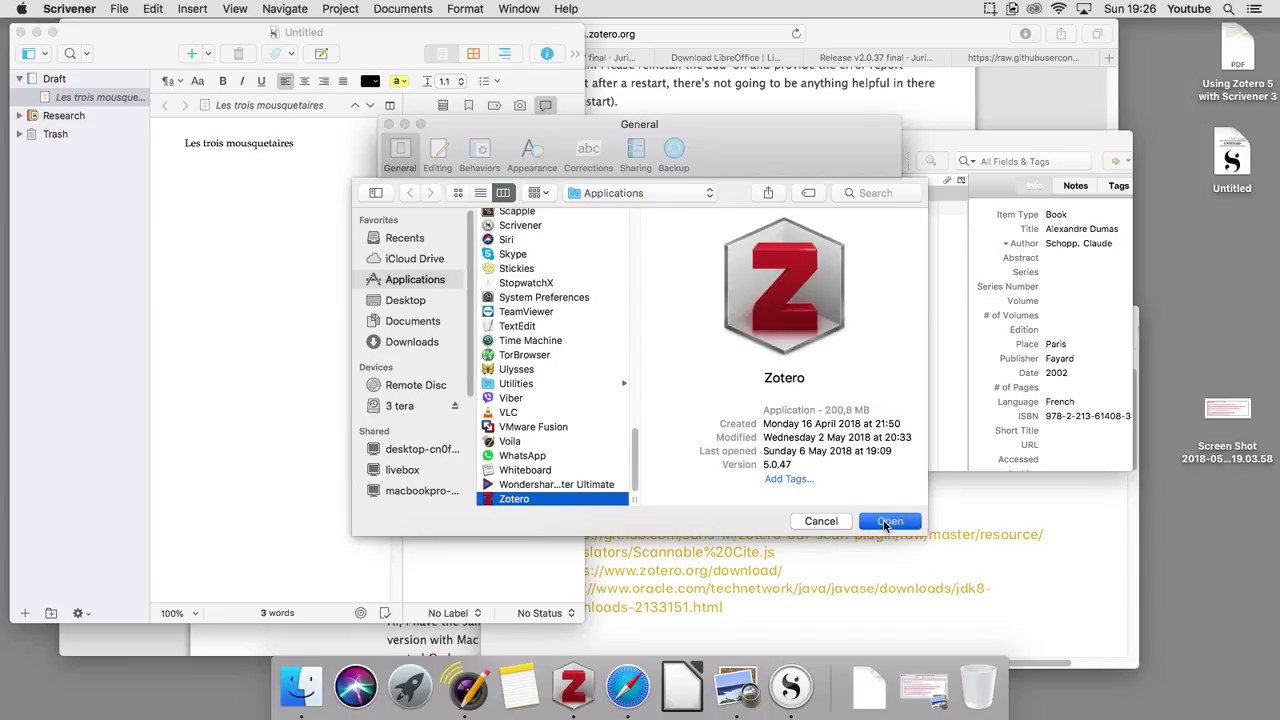This screenshot has width=1280, height=720.
Task: Switch to single document view mode
Action: coord(442,54)
